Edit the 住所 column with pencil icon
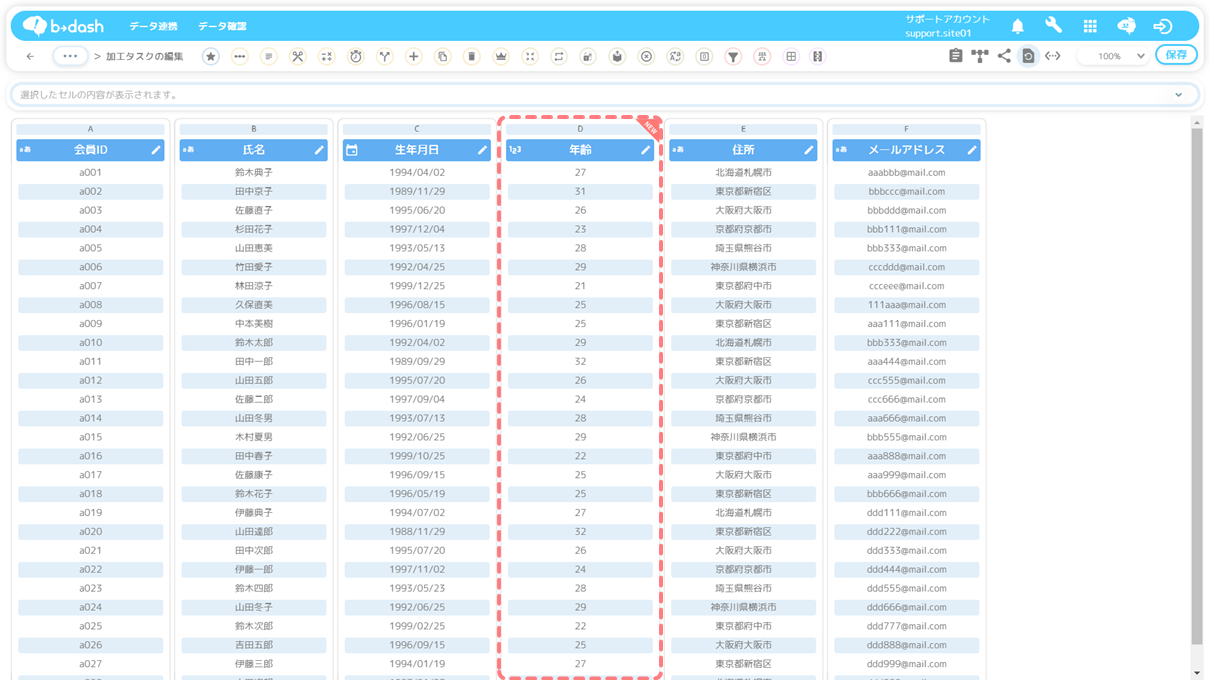This screenshot has width=1210, height=680. coord(808,150)
